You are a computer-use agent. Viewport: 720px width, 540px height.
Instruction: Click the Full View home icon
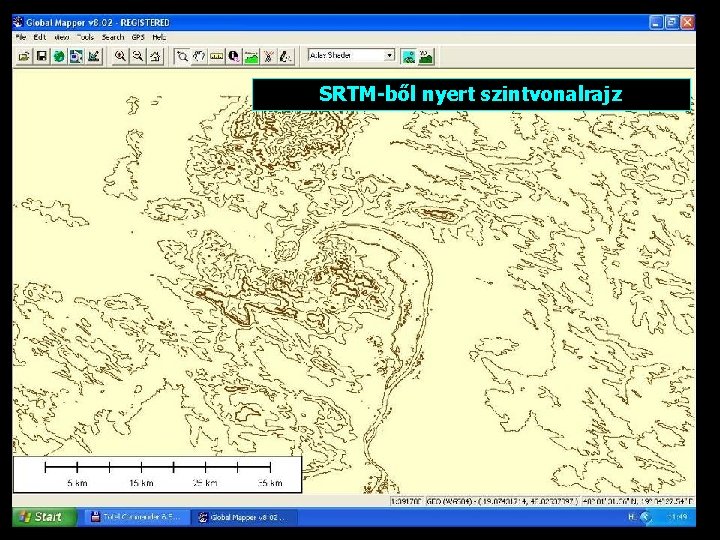(x=156, y=56)
